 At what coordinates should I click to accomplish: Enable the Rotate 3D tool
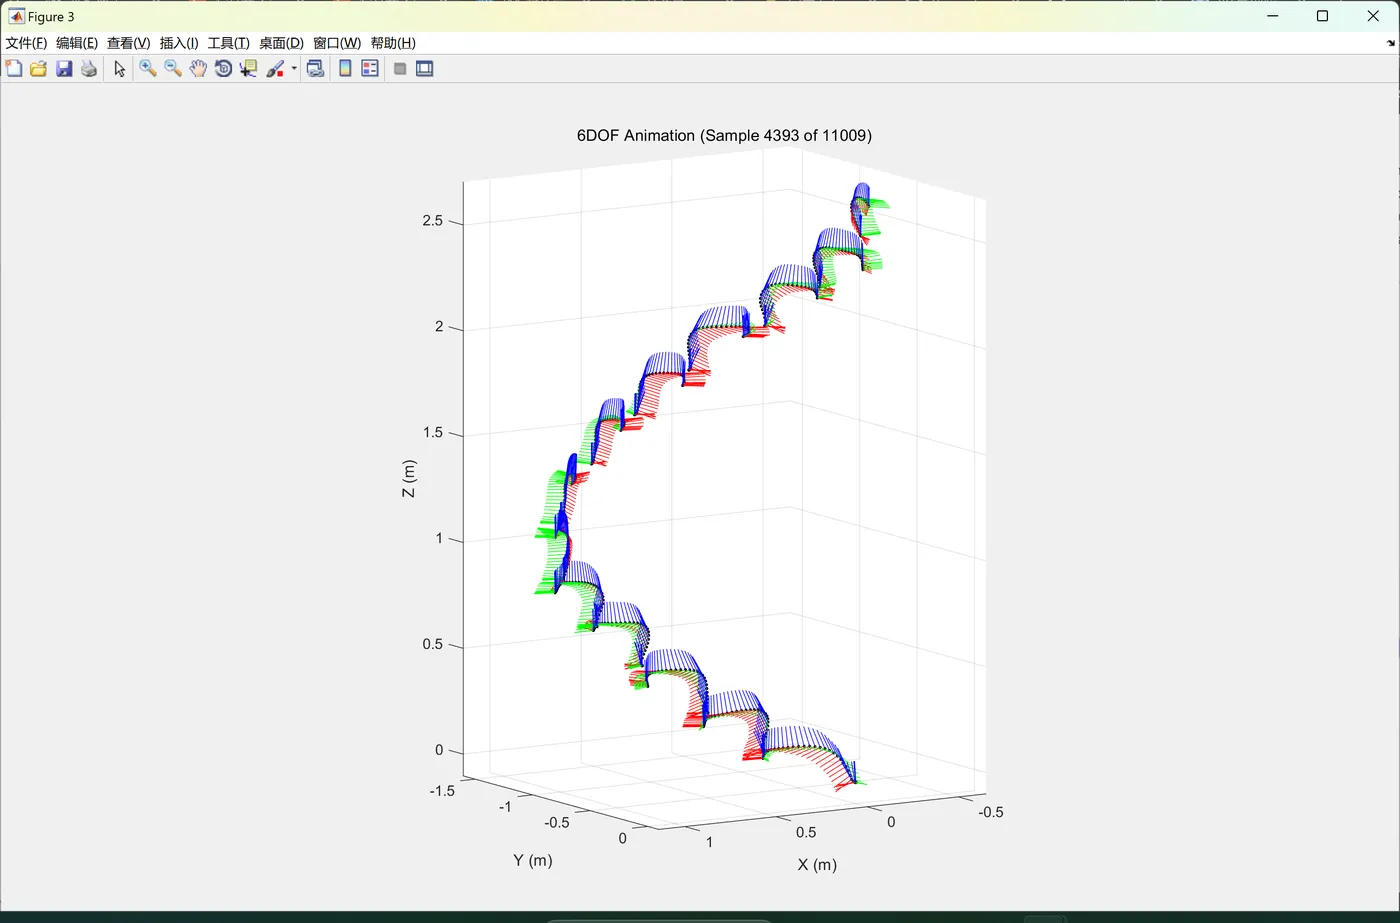(x=223, y=68)
